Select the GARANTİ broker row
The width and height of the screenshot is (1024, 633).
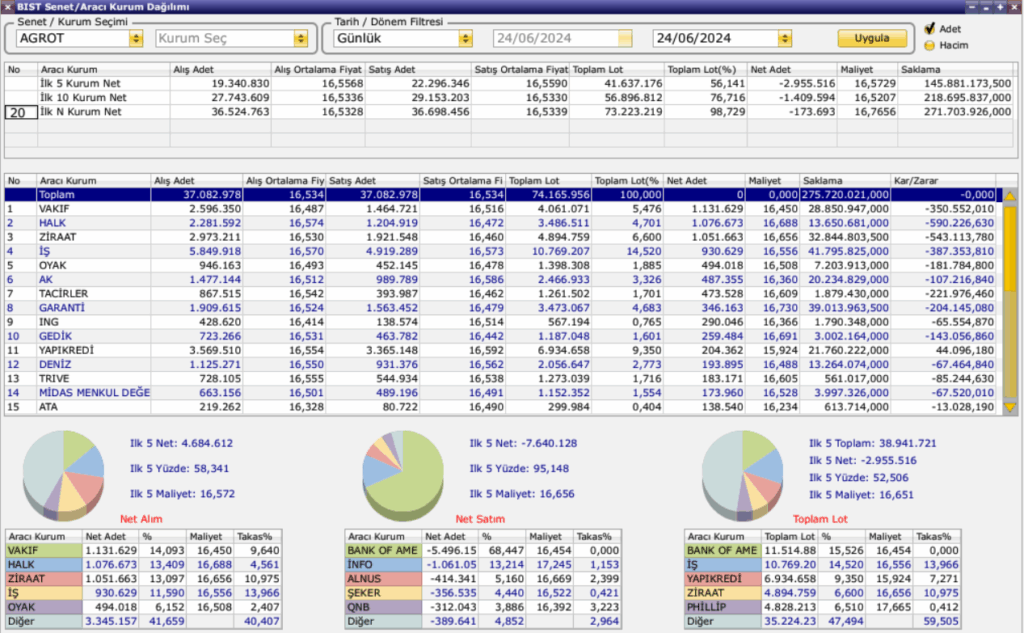coord(501,308)
